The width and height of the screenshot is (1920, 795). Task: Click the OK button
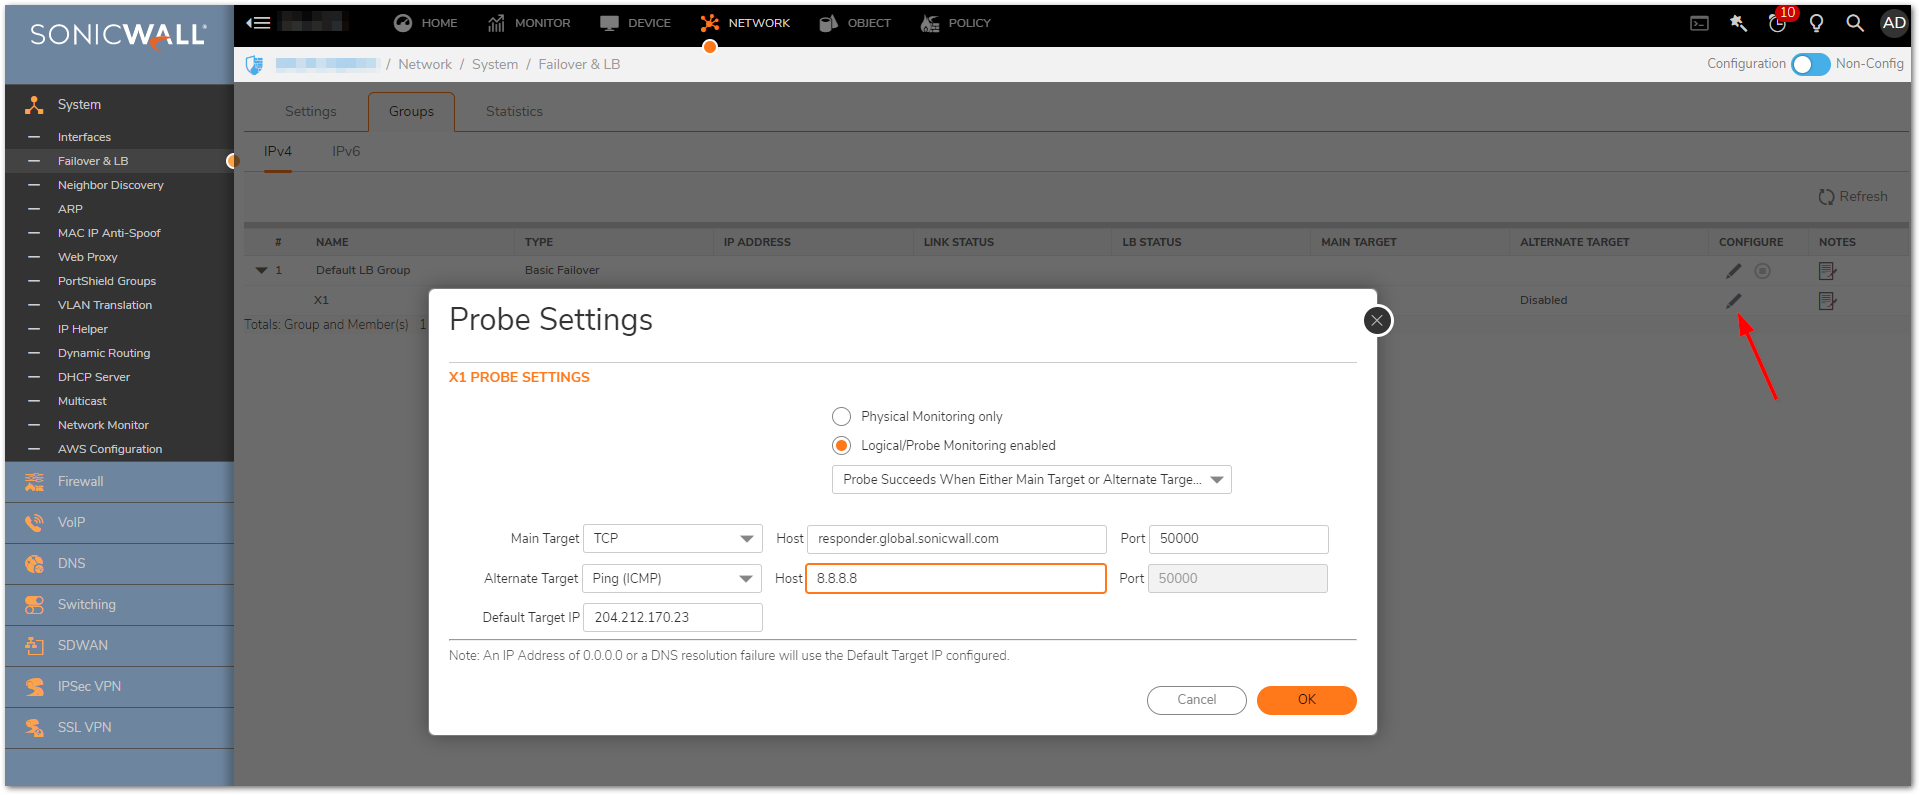pyautogui.click(x=1306, y=700)
